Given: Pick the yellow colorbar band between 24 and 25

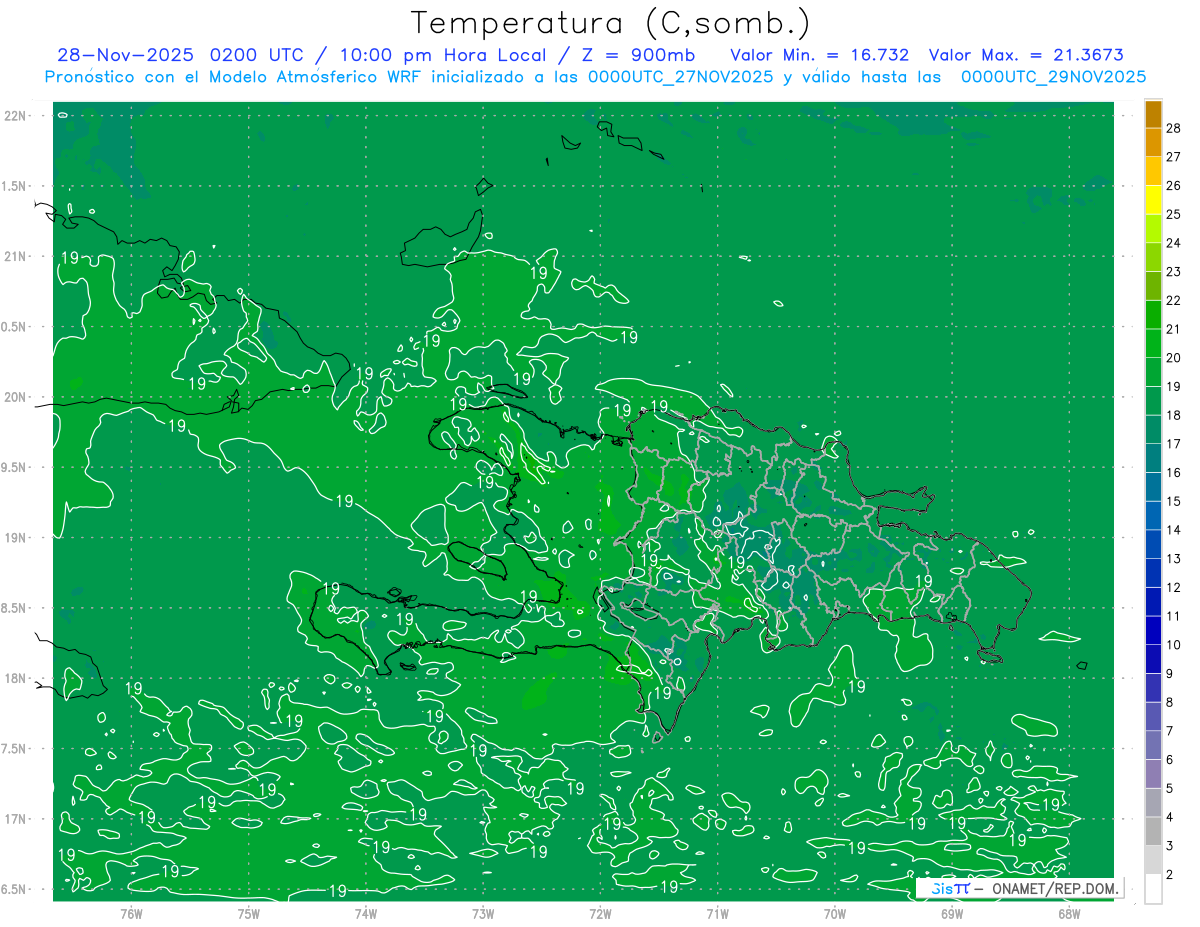Looking at the screenshot, I should point(1153,229).
